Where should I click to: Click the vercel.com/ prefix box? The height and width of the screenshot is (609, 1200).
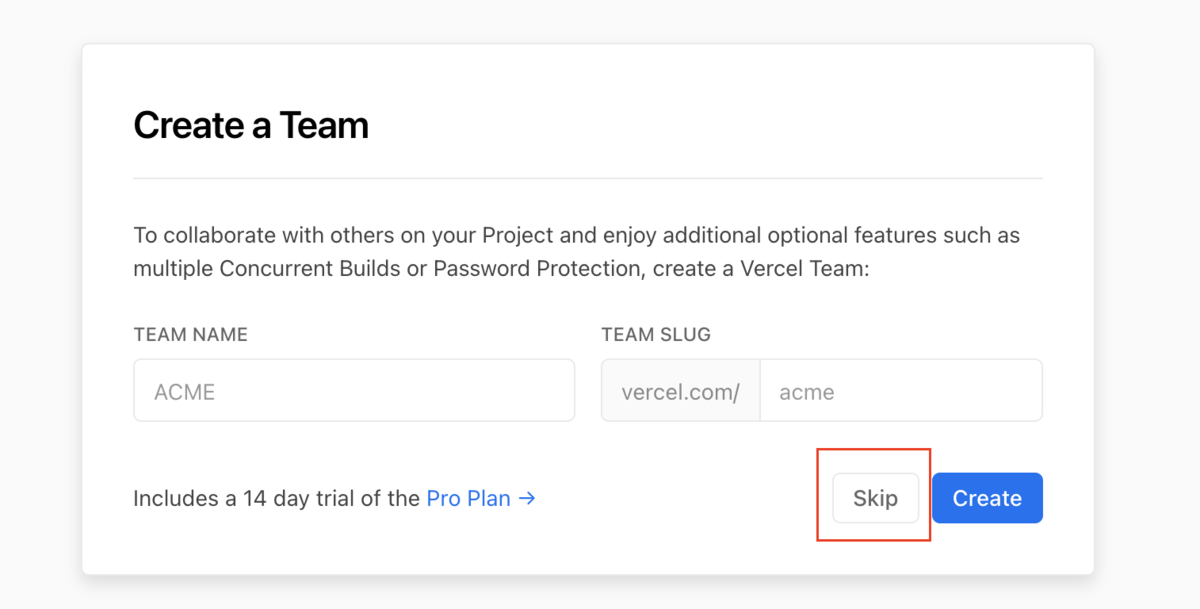click(680, 391)
